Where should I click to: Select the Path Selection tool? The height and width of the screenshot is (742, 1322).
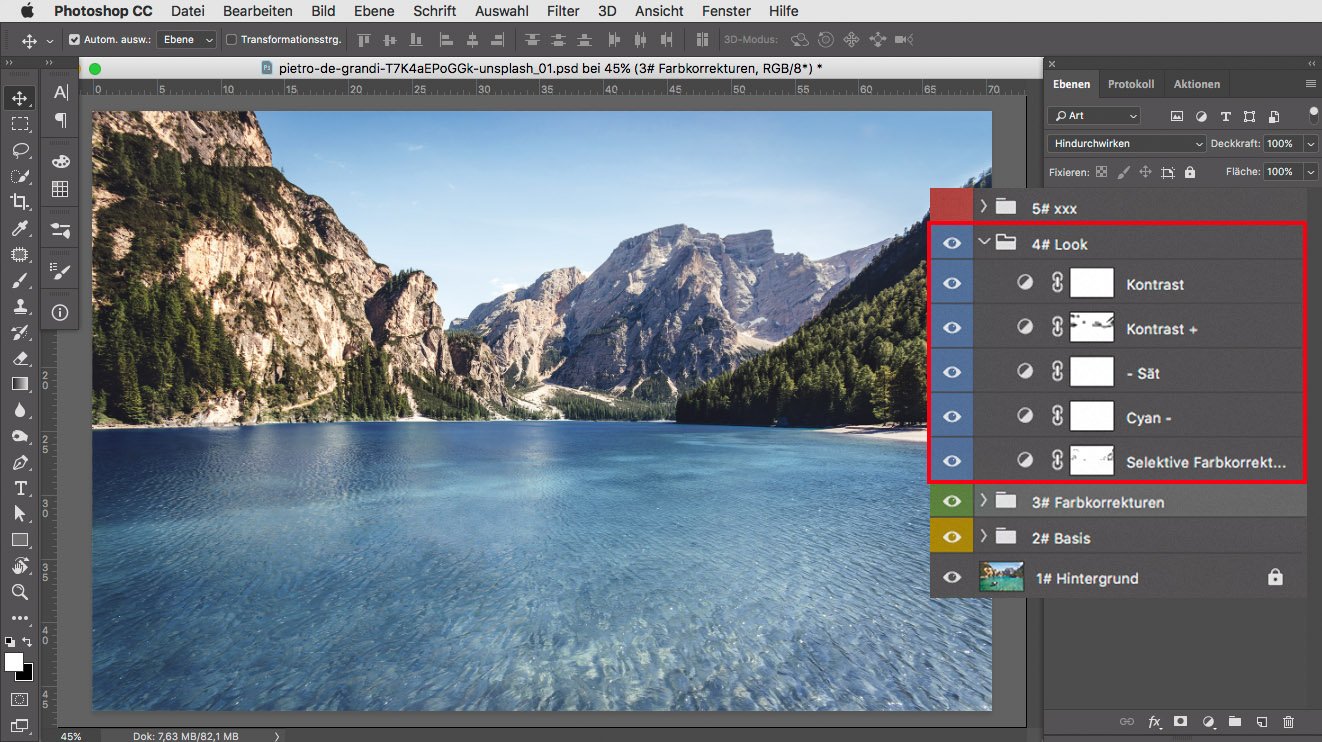[x=20, y=514]
